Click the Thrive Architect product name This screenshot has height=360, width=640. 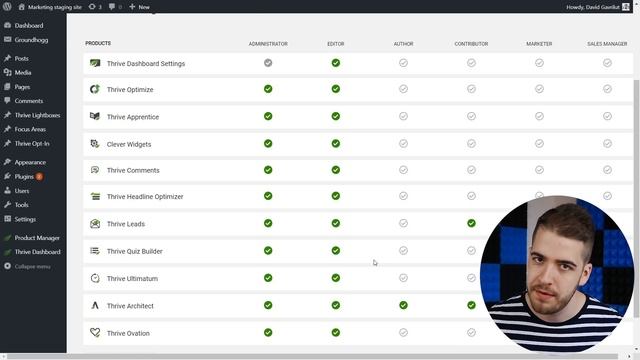pyautogui.click(x=130, y=306)
